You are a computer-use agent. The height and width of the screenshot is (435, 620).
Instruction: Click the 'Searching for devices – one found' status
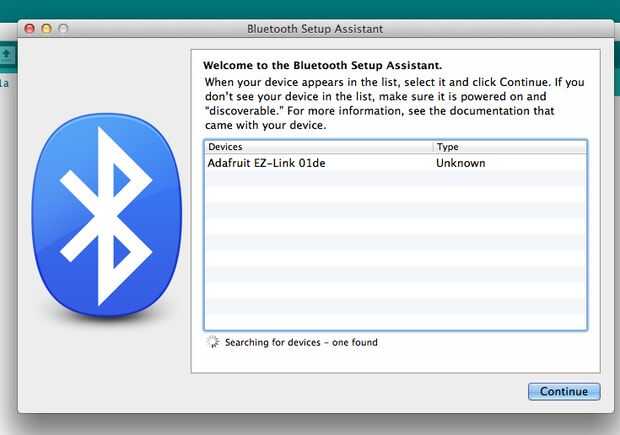[301, 342]
